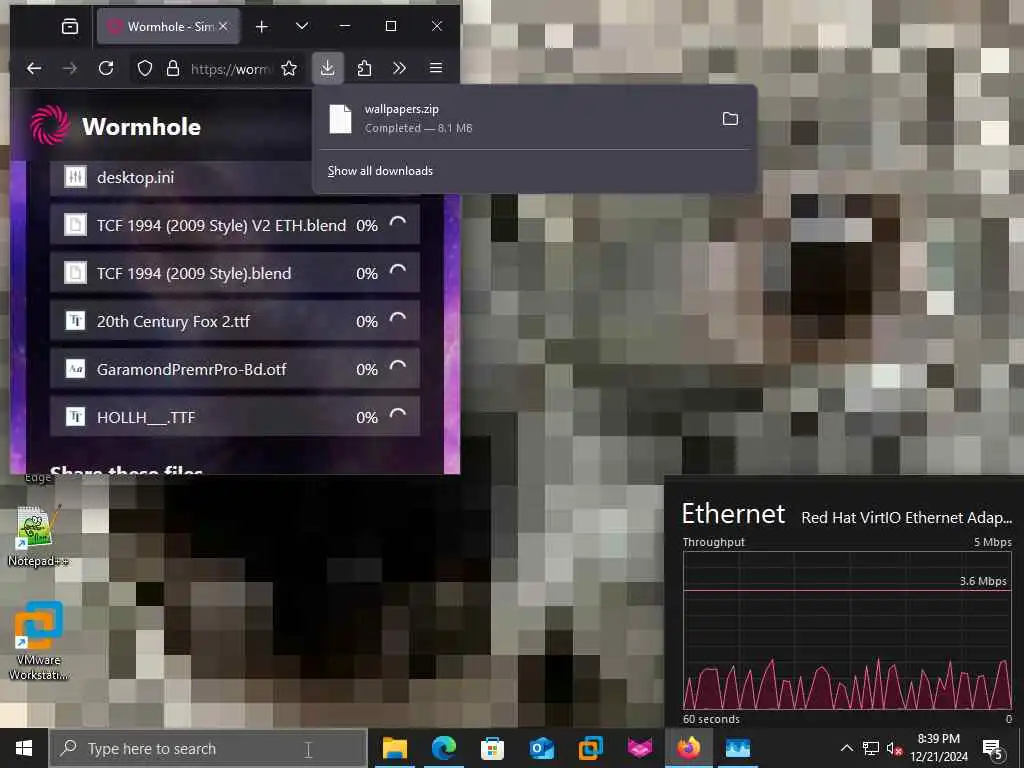
Task: Select TCF 1994 (2009 Style) V2 ETH.blend
Action: click(x=235, y=225)
